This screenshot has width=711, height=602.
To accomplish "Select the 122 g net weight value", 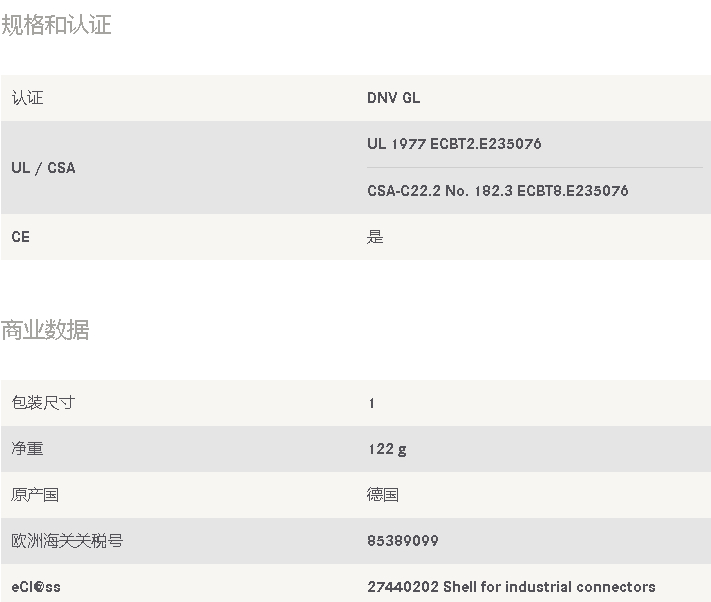I will coord(387,449).
